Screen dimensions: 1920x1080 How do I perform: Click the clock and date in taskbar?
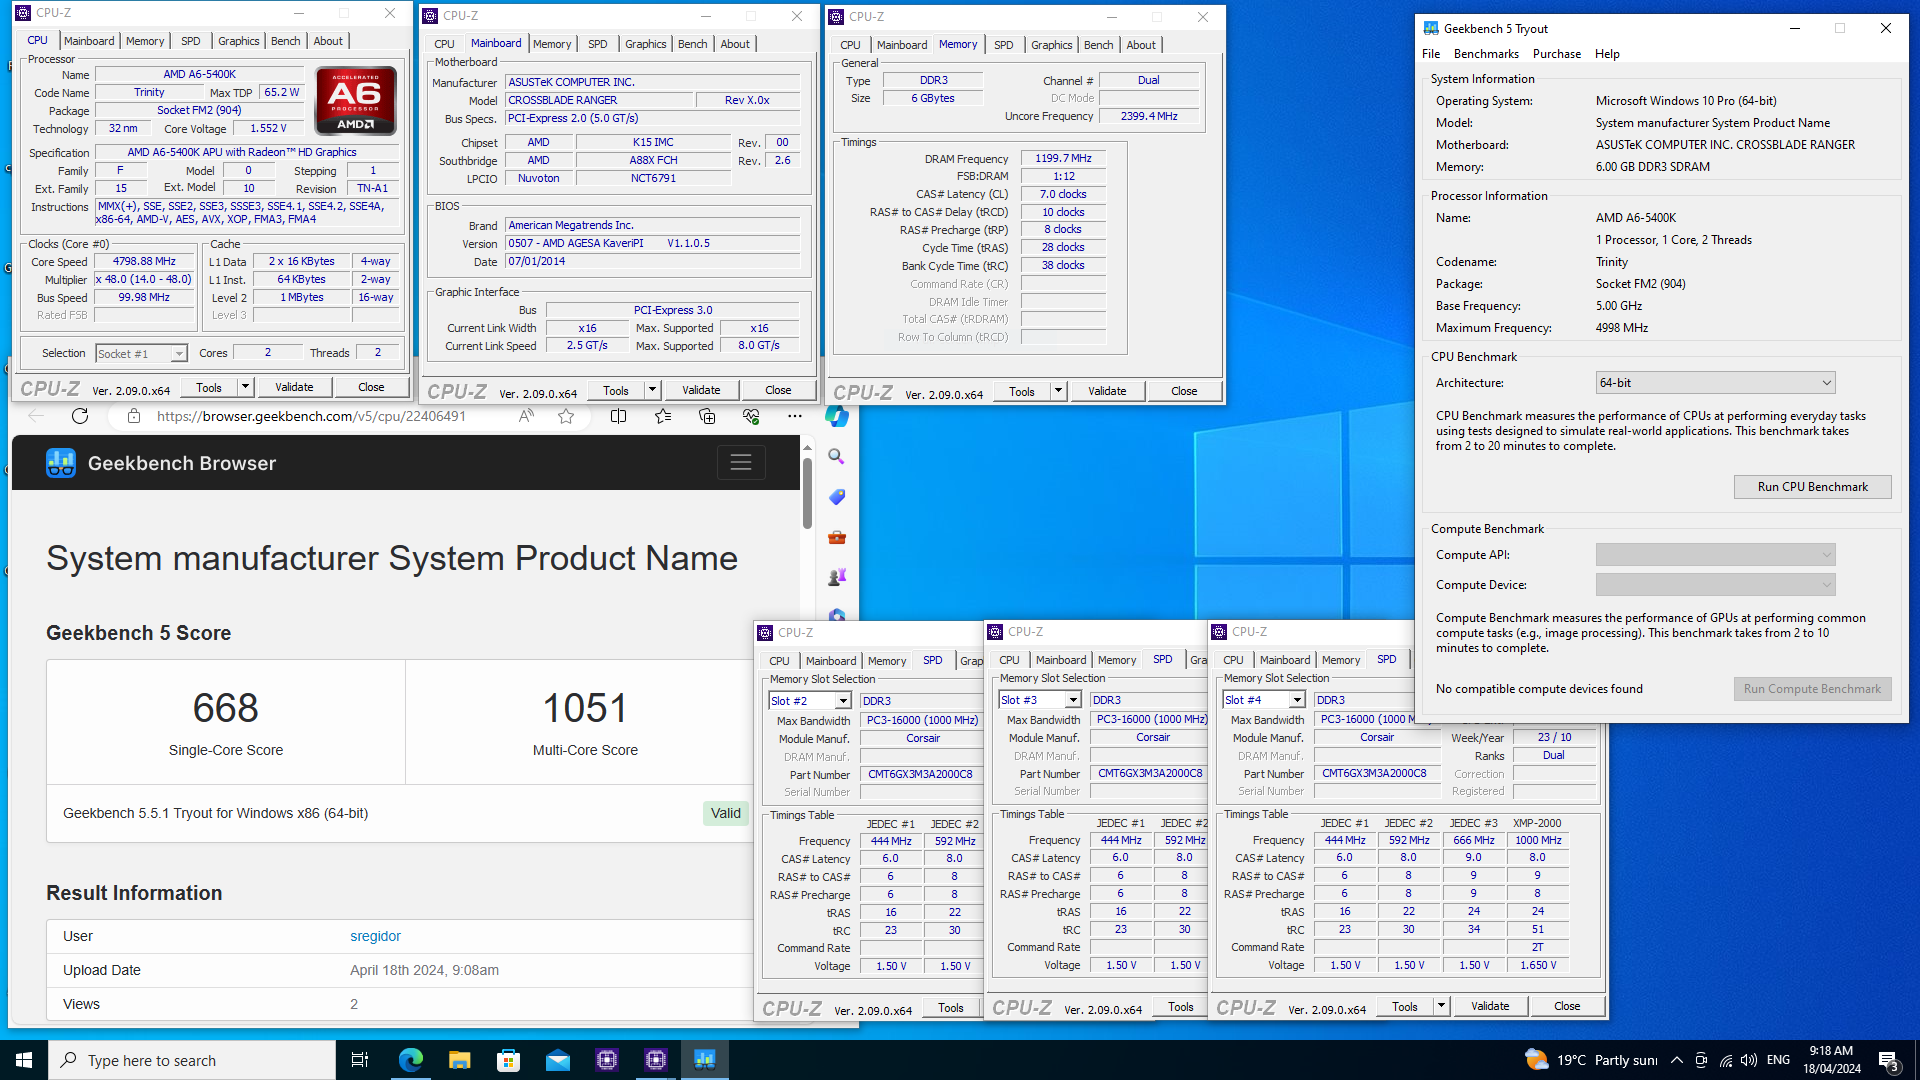[1831, 1060]
